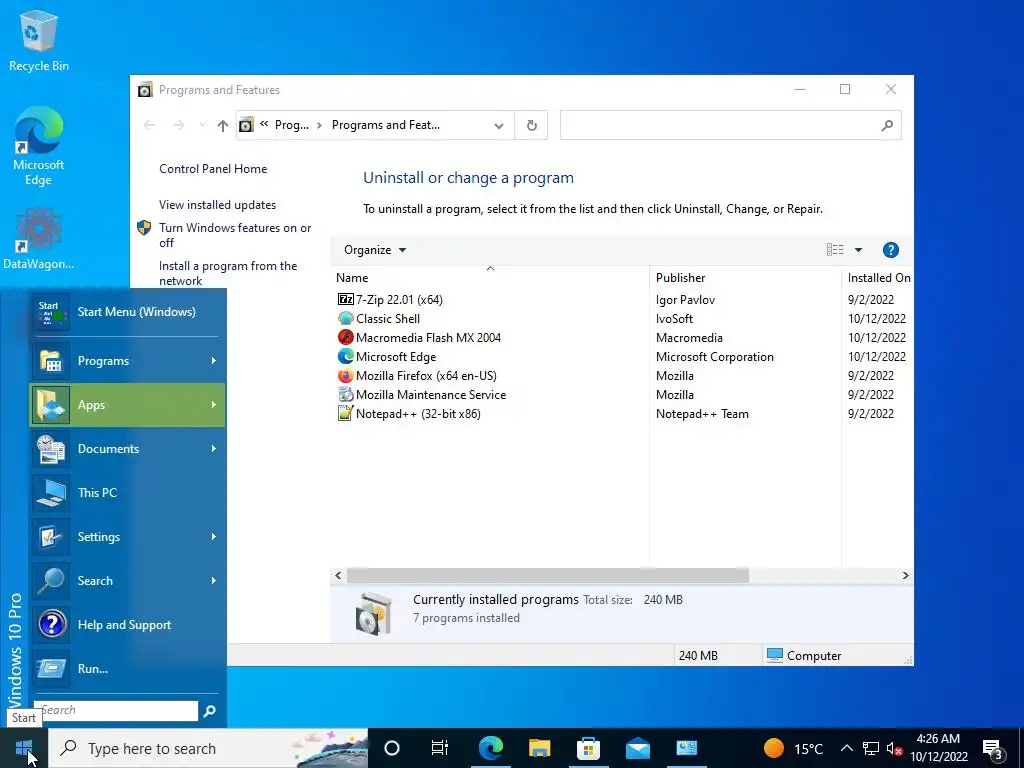The width and height of the screenshot is (1024, 768).
Task: Open the Recycle Bin desktop icon
Action: (x=39, y=42)
